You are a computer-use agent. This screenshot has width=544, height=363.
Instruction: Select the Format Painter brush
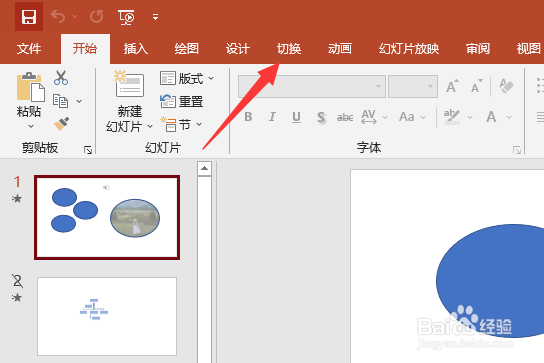(x=61, y=124)
